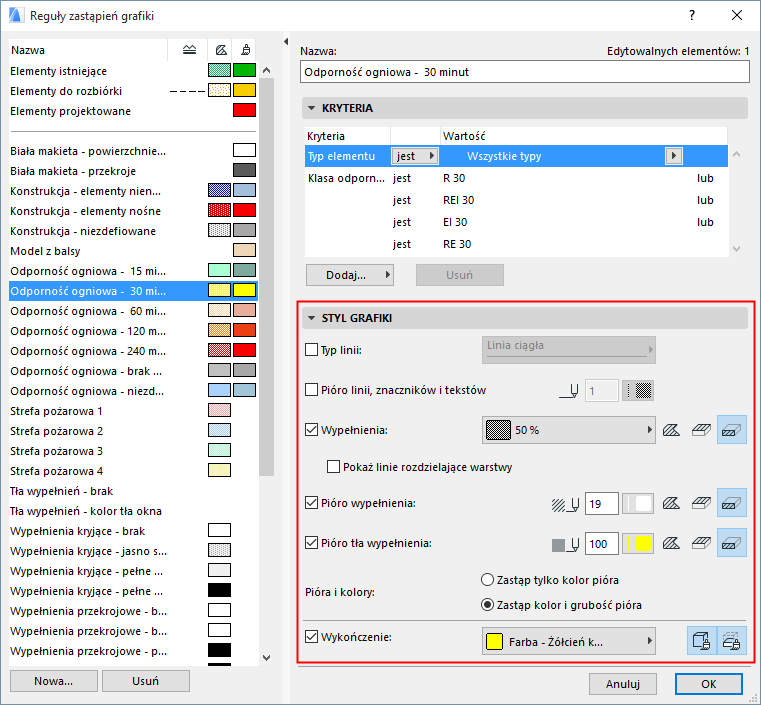Toggle cover fill icon for Pióro tła wypełnienia
761x705 pixels.
click(701, 543)
